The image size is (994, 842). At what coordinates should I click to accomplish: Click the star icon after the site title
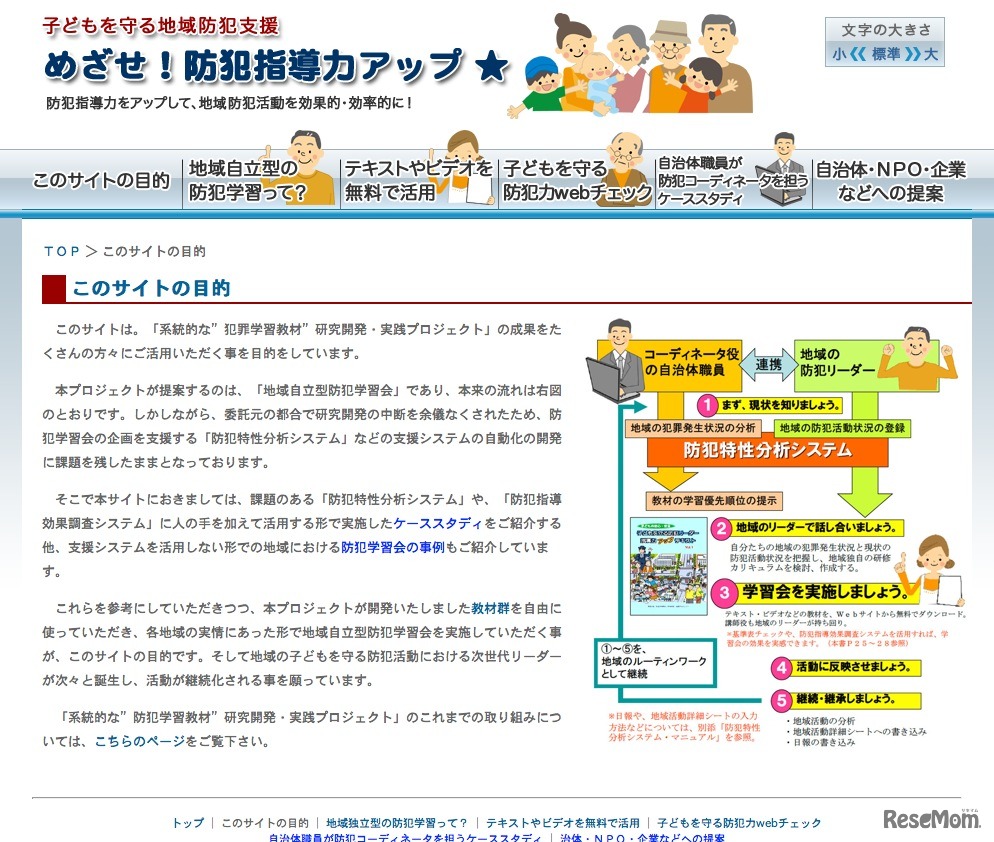pyautogui.click(x=492, y=67)
